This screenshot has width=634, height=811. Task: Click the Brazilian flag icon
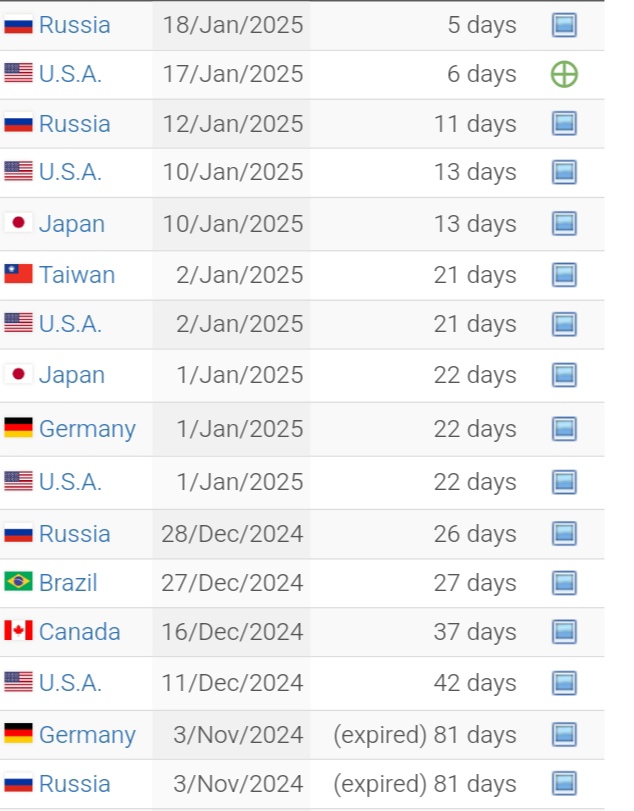[x=18, y=581]
